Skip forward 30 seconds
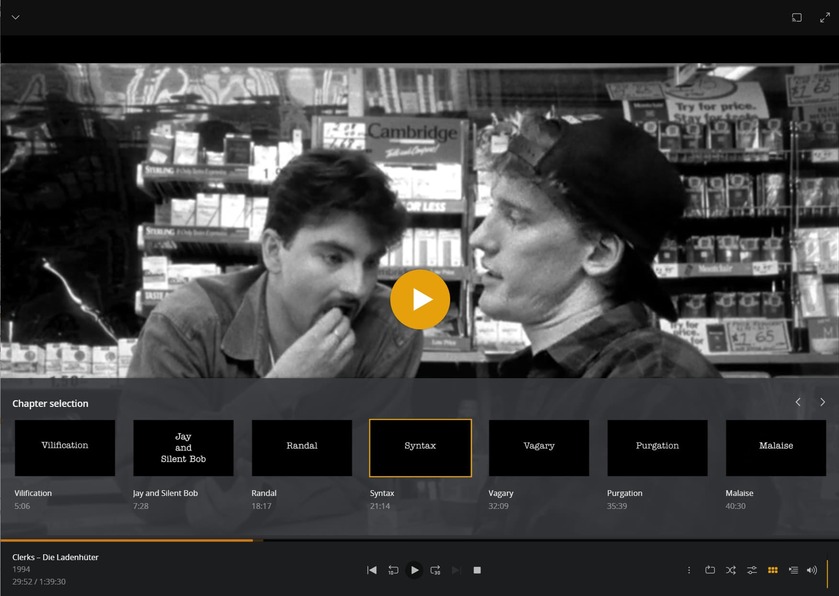Screen dimensions: 839x596 pos(435,570)
